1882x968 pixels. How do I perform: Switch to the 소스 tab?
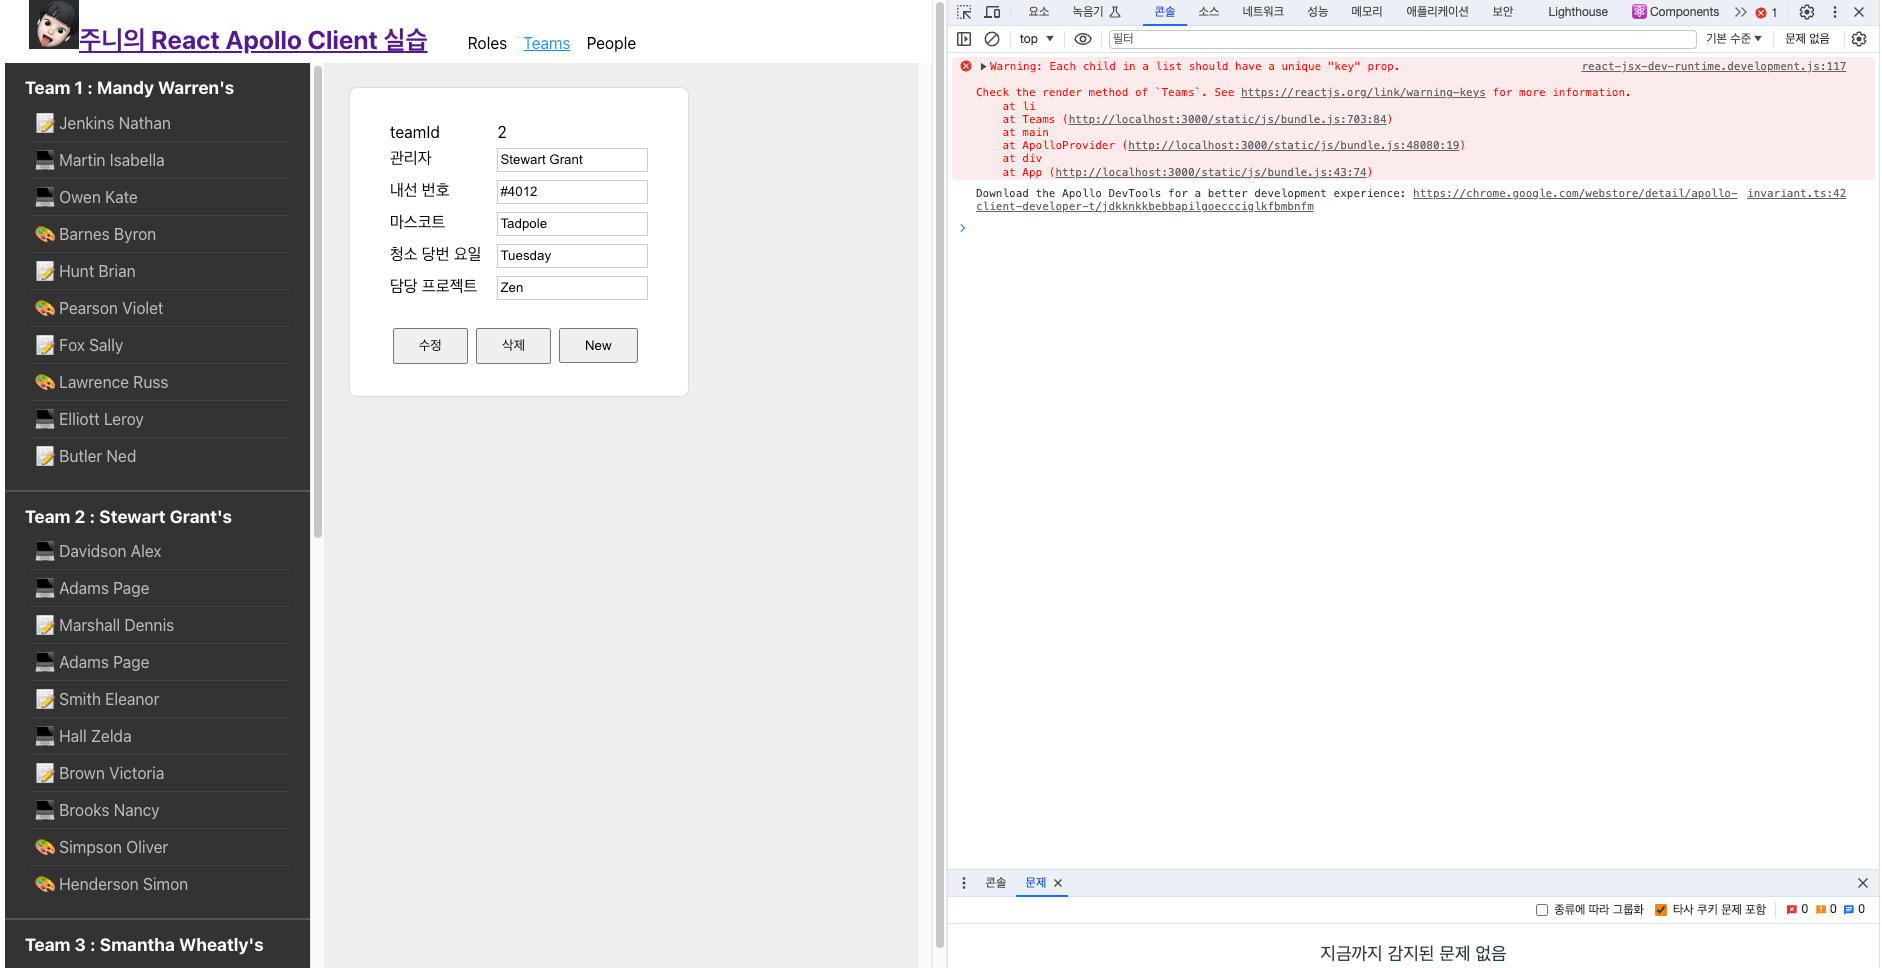tap(1209, 12)
